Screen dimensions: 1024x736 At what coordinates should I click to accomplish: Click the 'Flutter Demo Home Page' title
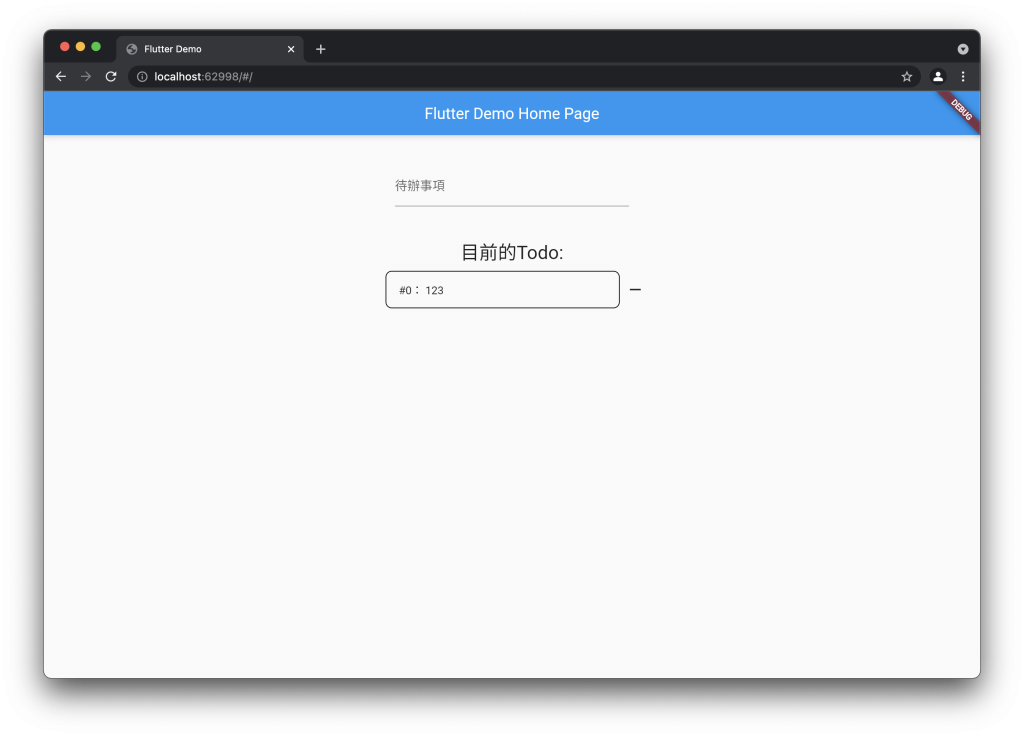pos(511,114)
